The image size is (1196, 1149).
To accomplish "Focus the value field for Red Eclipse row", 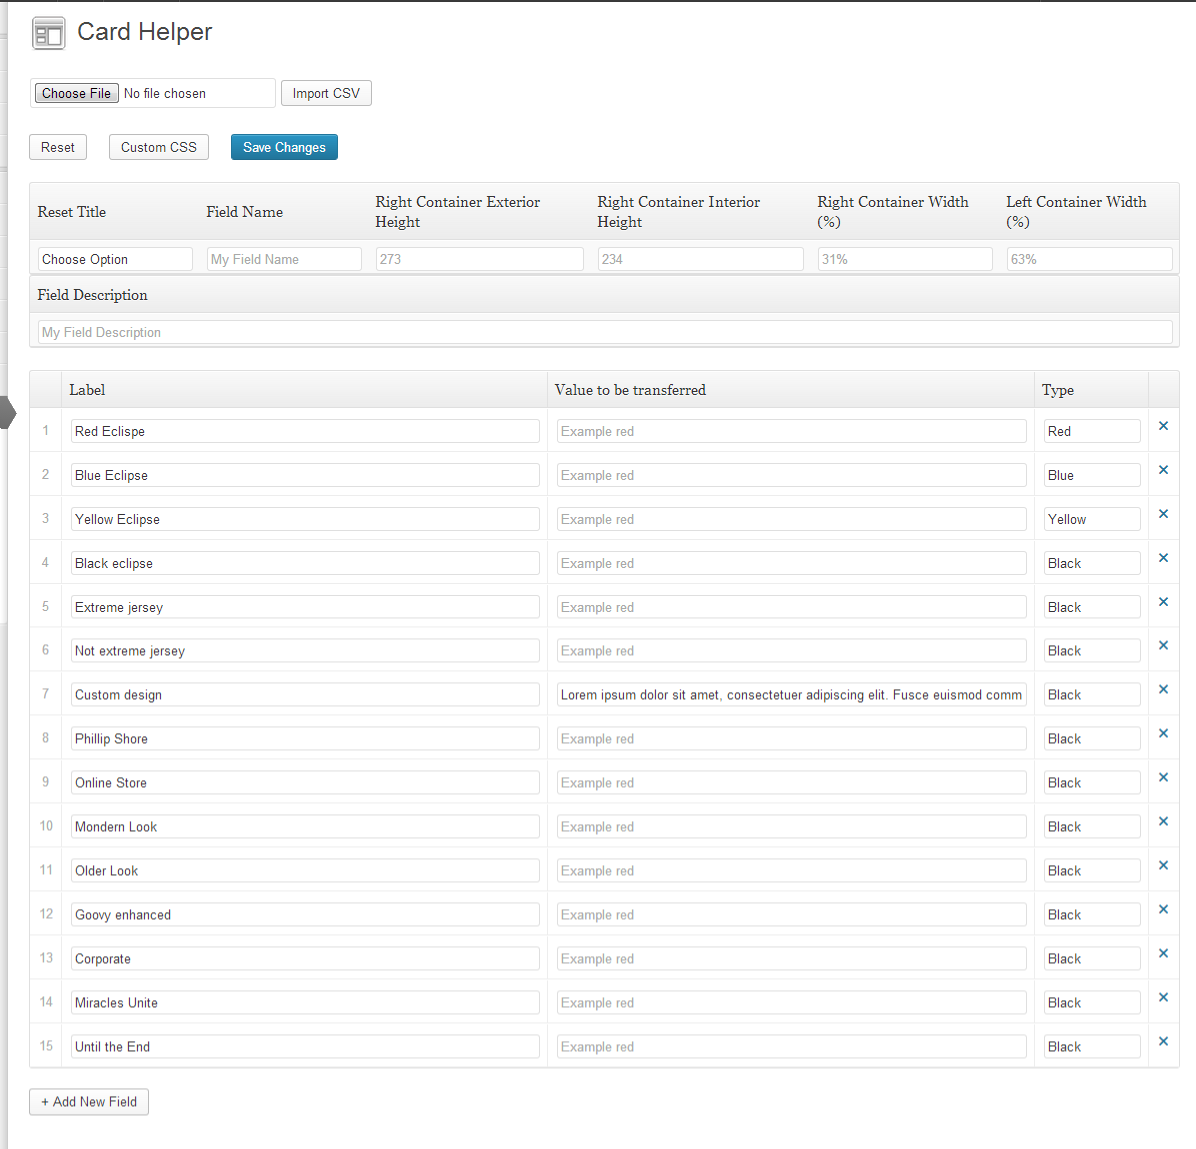I will (x=792, y=431).
